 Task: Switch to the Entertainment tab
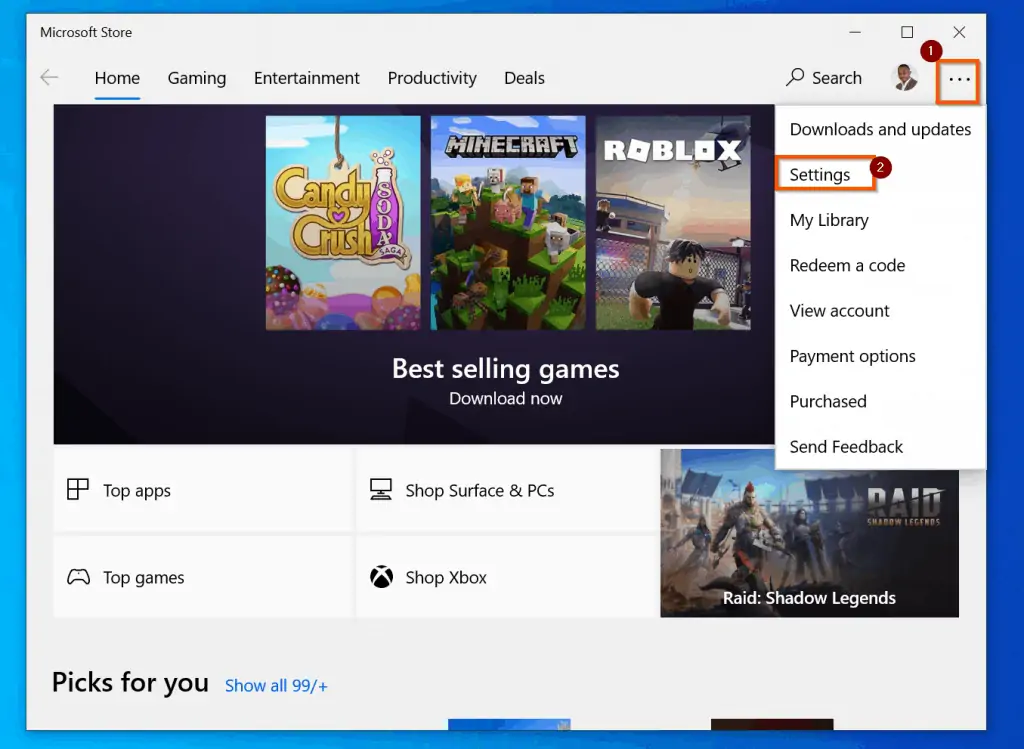(x=306, y=78)
